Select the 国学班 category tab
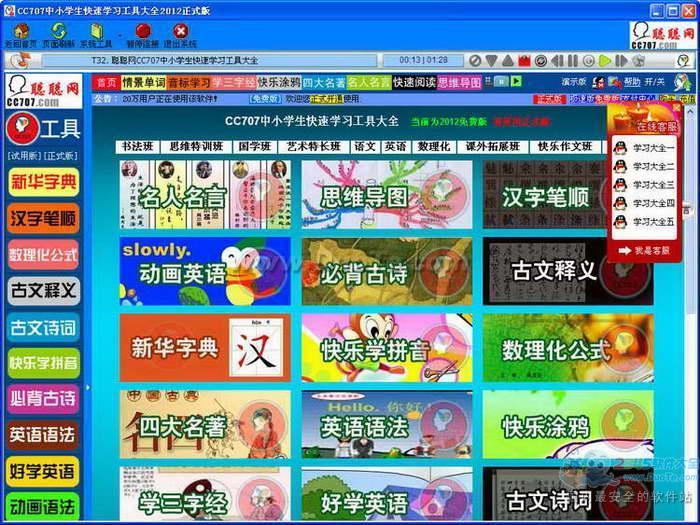Image resolution: width=700 pixels, height=525 pixels. tap(255, 146)
